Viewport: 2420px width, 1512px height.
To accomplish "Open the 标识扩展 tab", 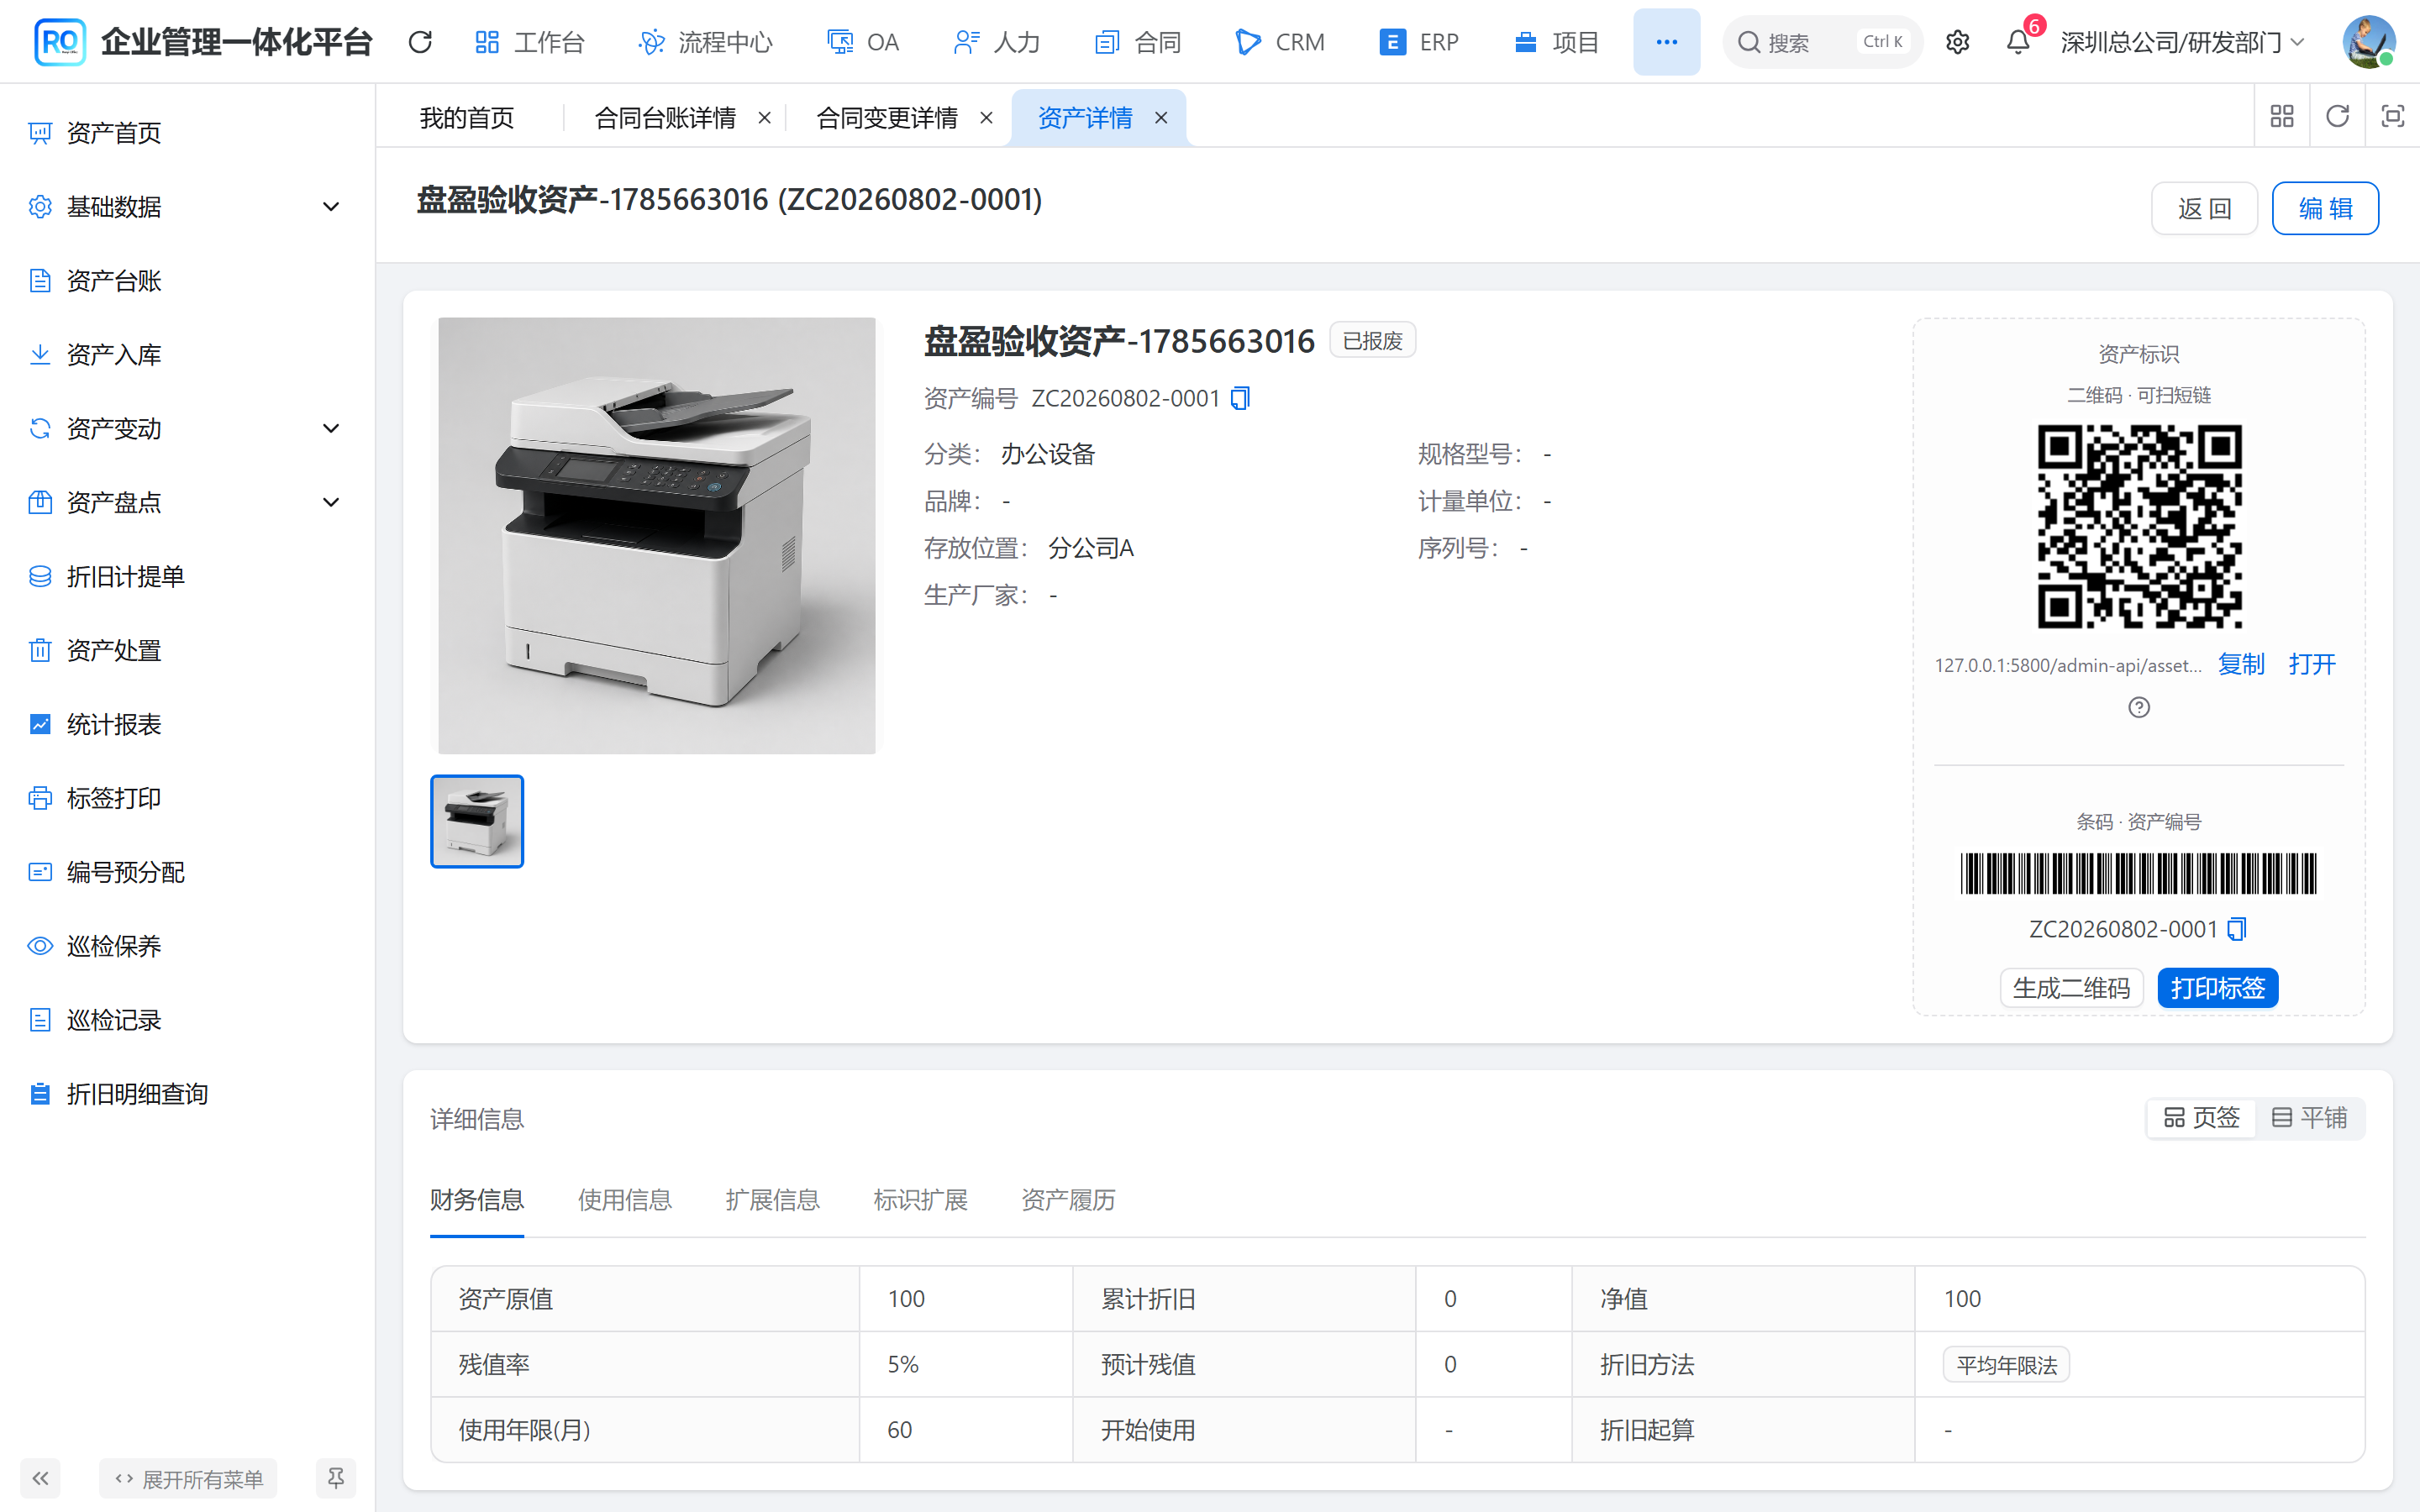I will coord(920,1200).
